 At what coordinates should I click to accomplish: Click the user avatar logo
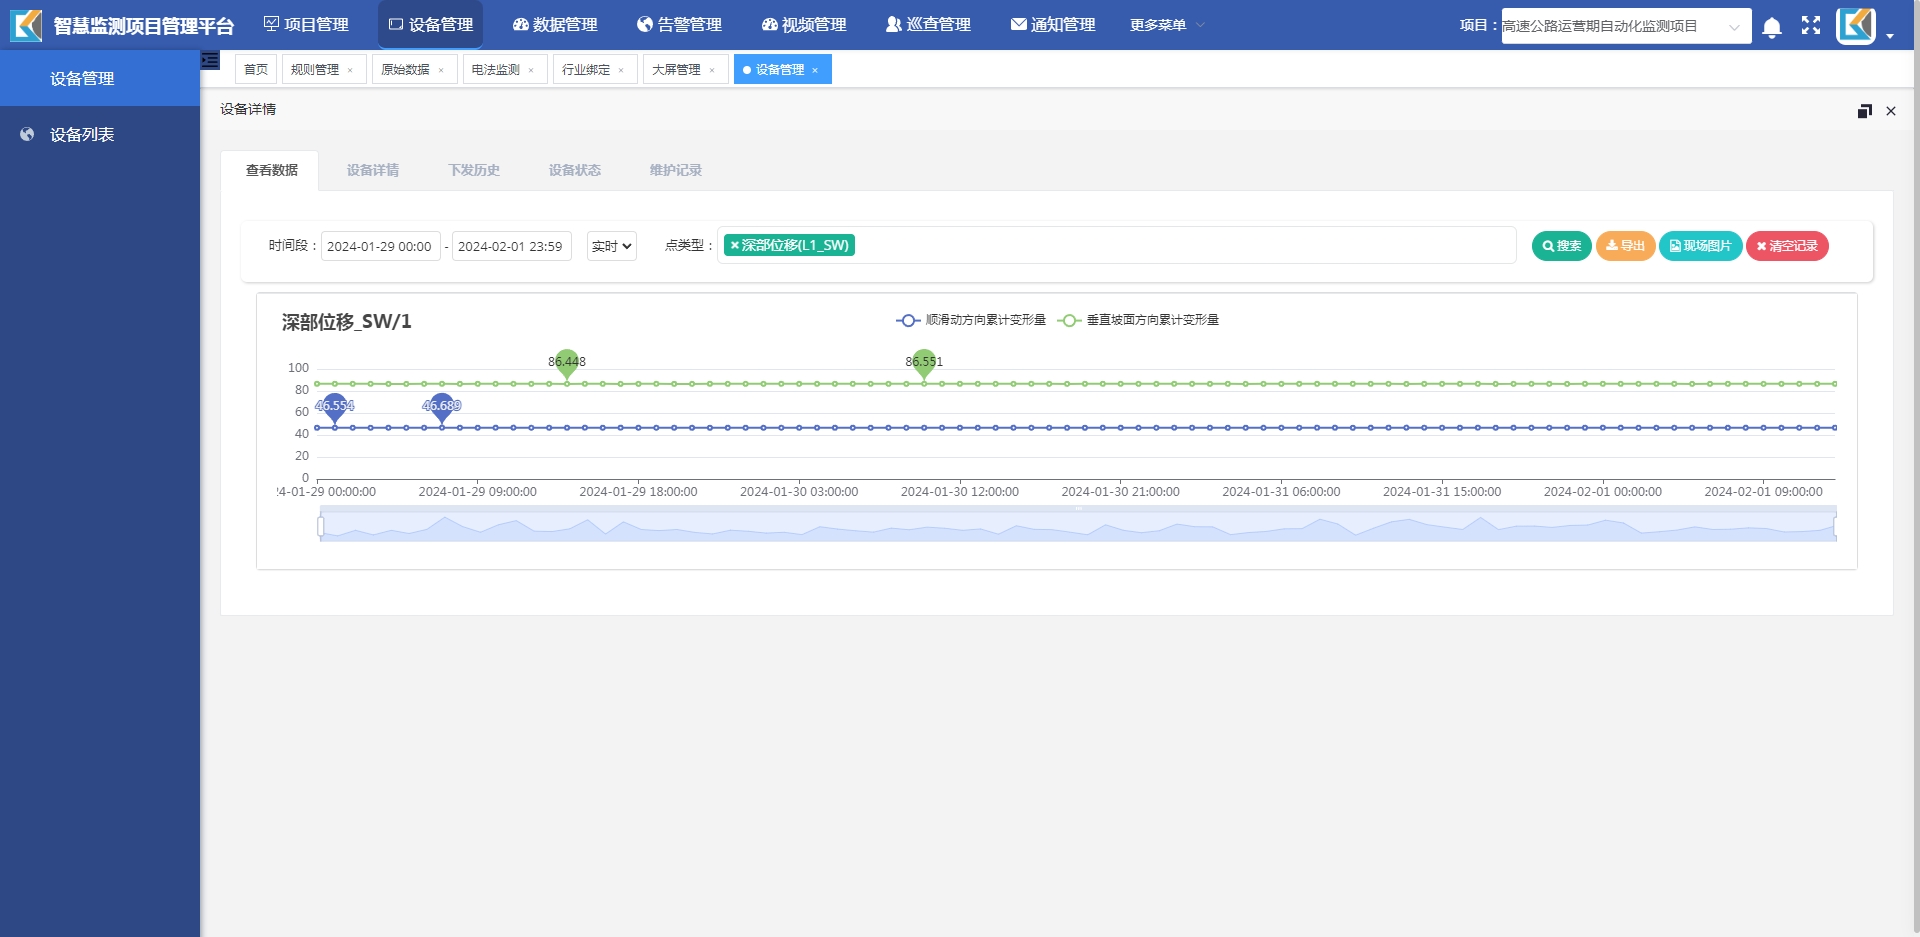pyautogui.click(x=1856, y=26)
